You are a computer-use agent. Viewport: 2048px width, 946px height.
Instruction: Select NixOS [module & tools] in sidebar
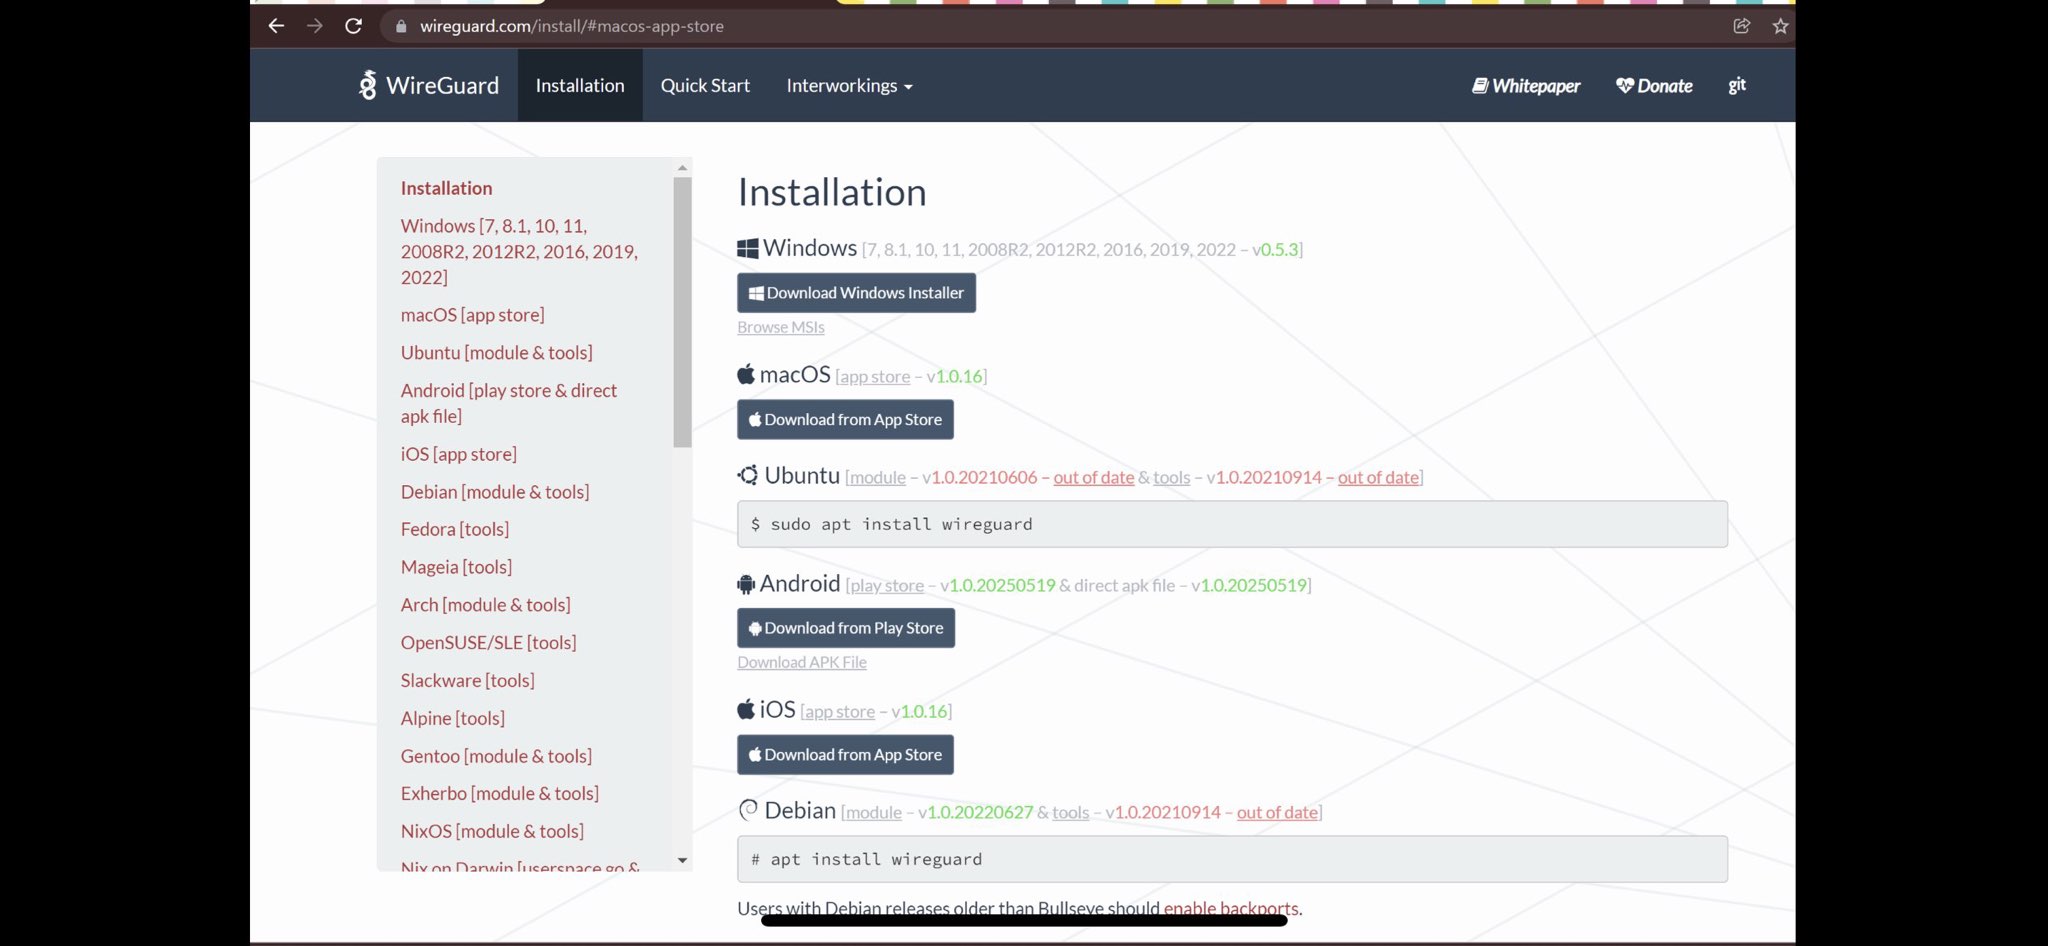coord(493,832)
